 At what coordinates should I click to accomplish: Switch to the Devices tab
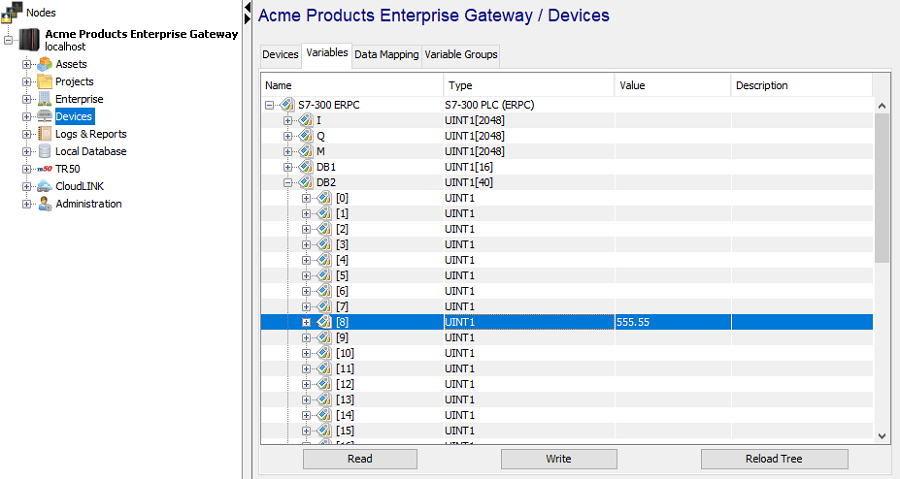coord(280,54)
